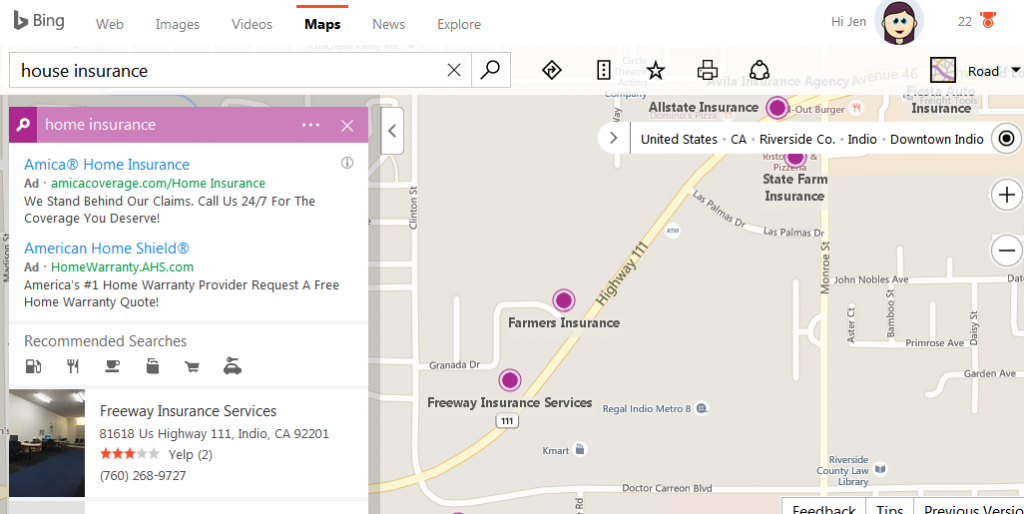Click Freeway Insurance Services listing photo
This screenshot has width=1024, height=514.
tap(46, 443)
